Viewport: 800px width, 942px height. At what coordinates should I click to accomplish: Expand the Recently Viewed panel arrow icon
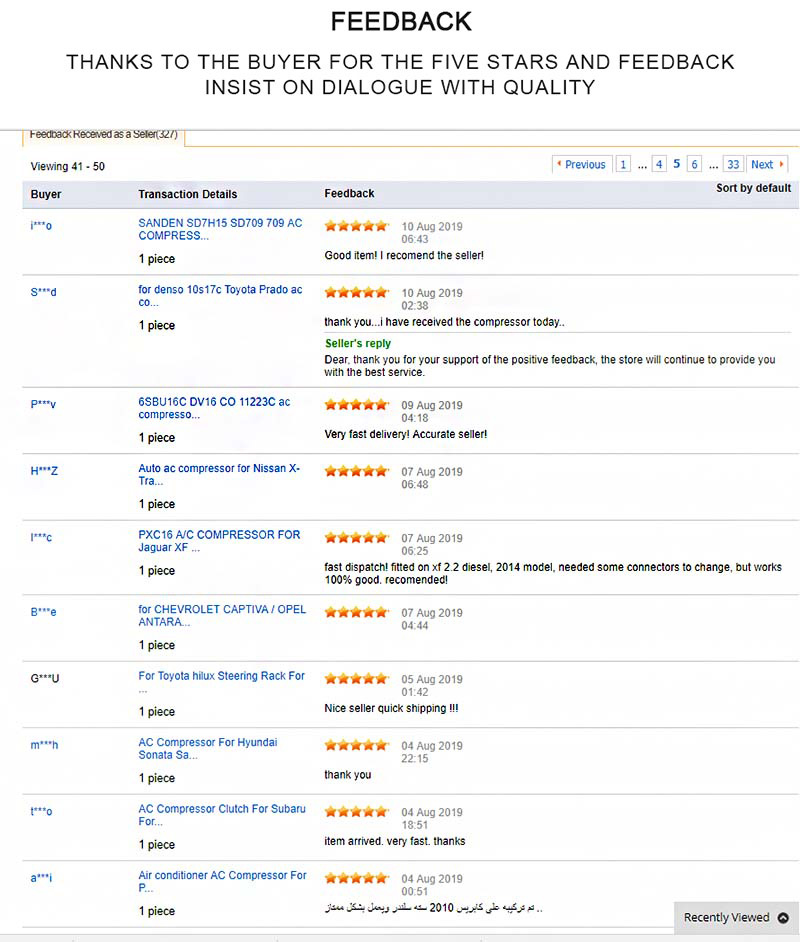click(x=783, y=917)
